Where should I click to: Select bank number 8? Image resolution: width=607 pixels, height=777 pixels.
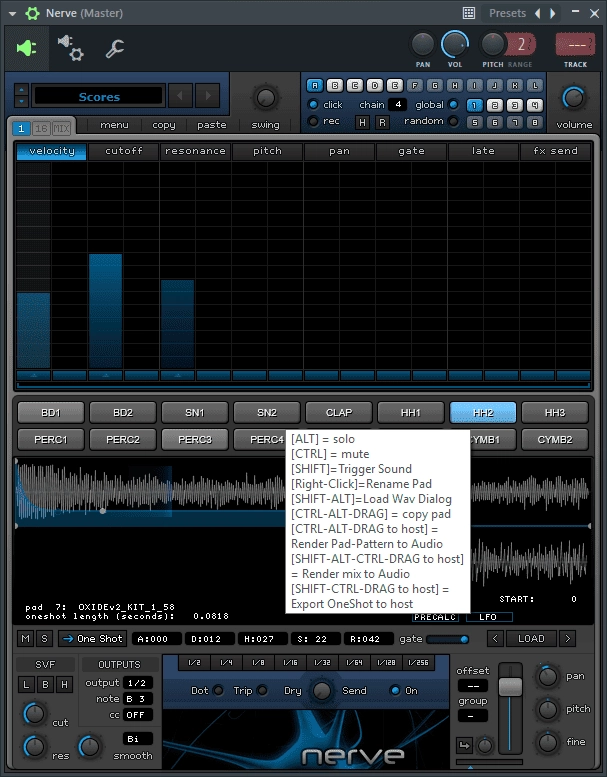pos(535,122)
